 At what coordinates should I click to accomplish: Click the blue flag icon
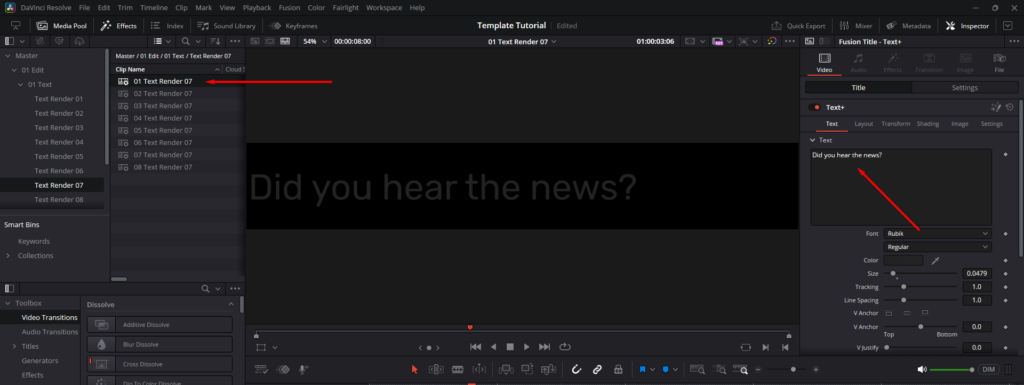pos(643,369)
